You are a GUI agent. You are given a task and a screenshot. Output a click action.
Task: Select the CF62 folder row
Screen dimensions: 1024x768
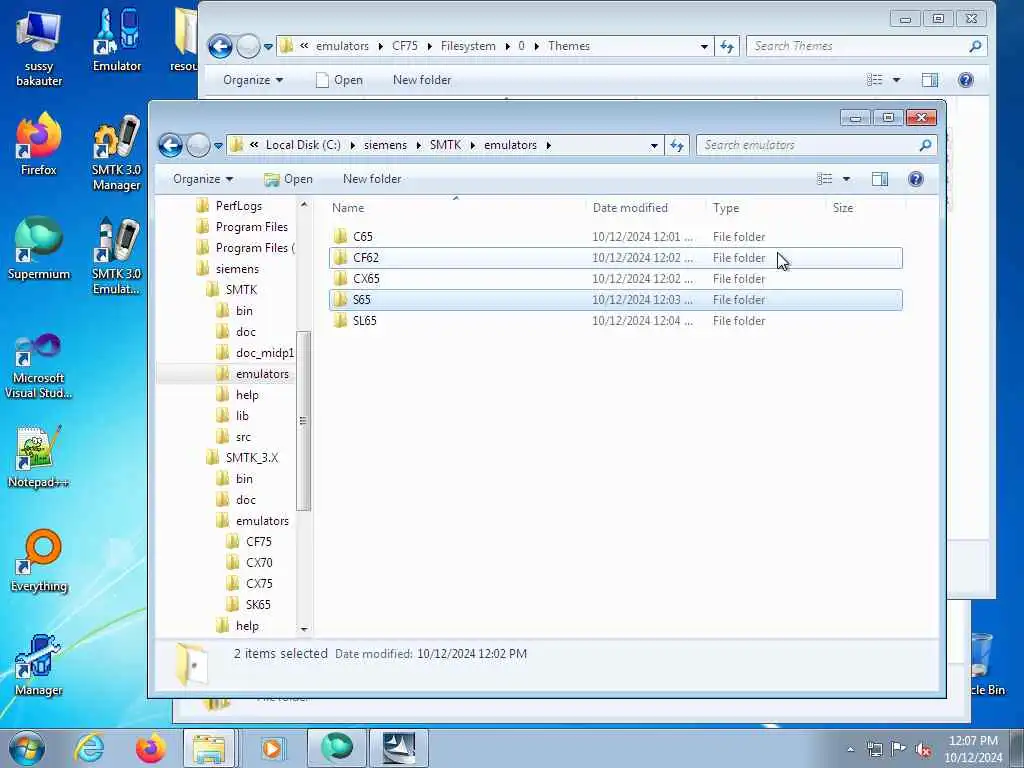(x=615, y=258)
